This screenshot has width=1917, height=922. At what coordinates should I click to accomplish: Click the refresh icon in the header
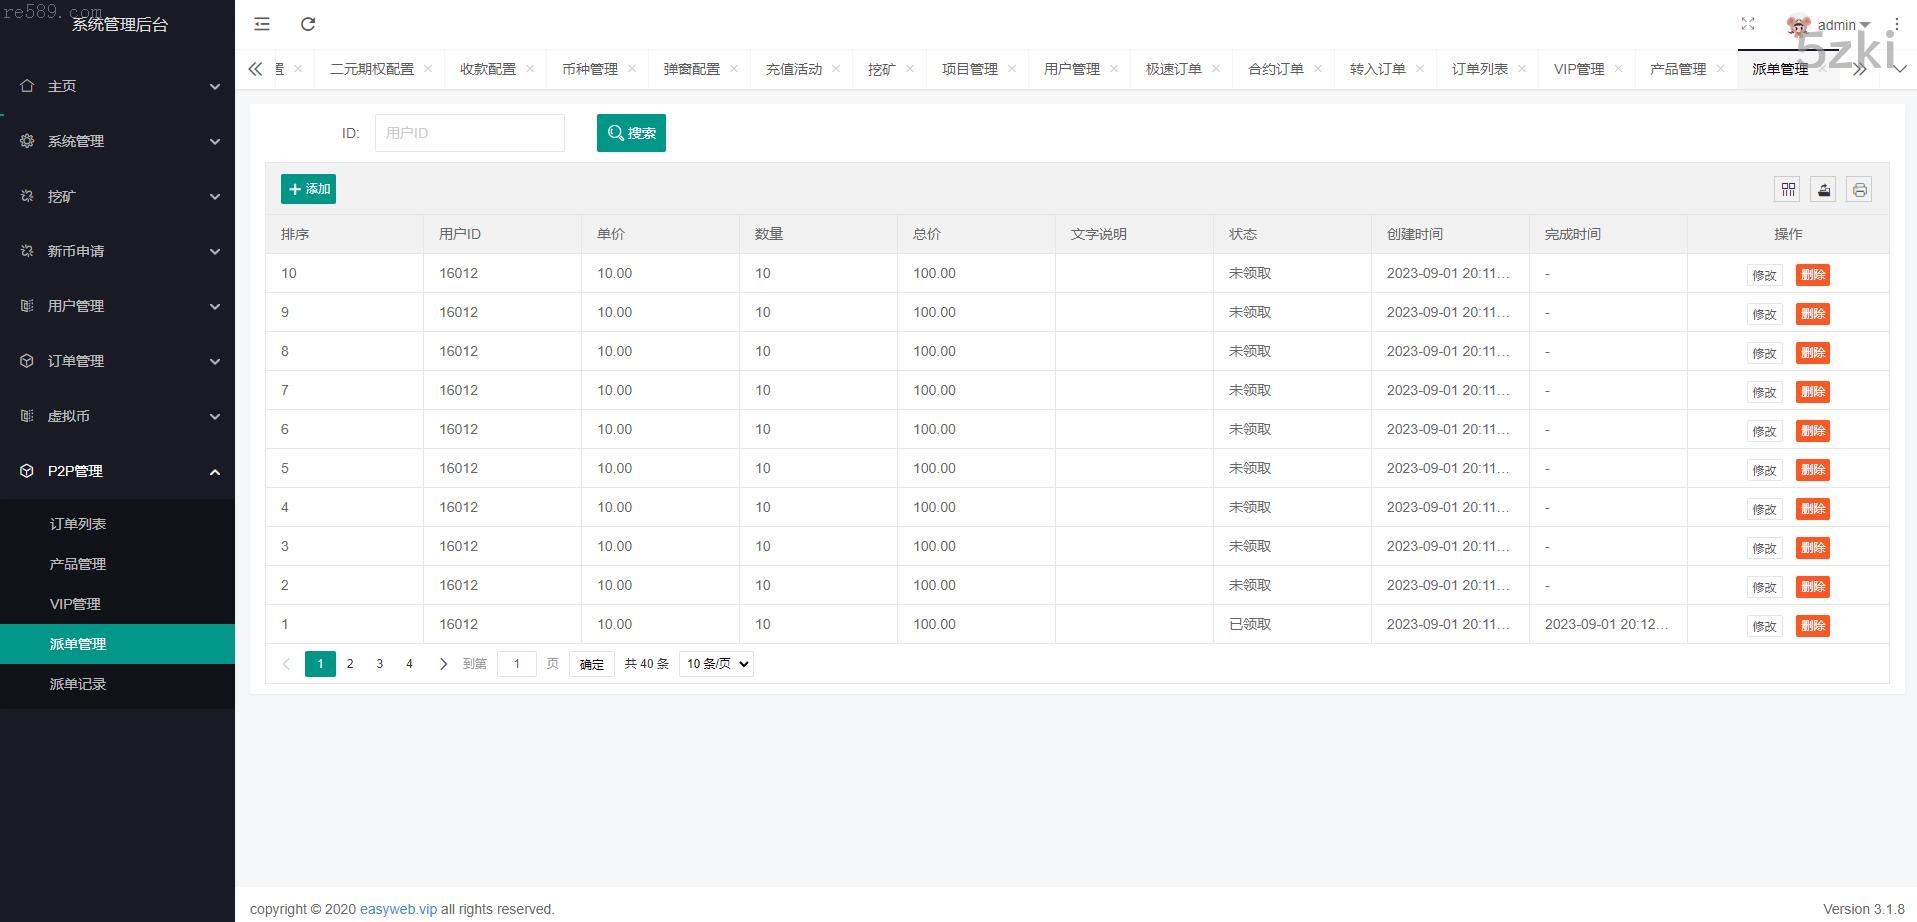coord(308,24)
